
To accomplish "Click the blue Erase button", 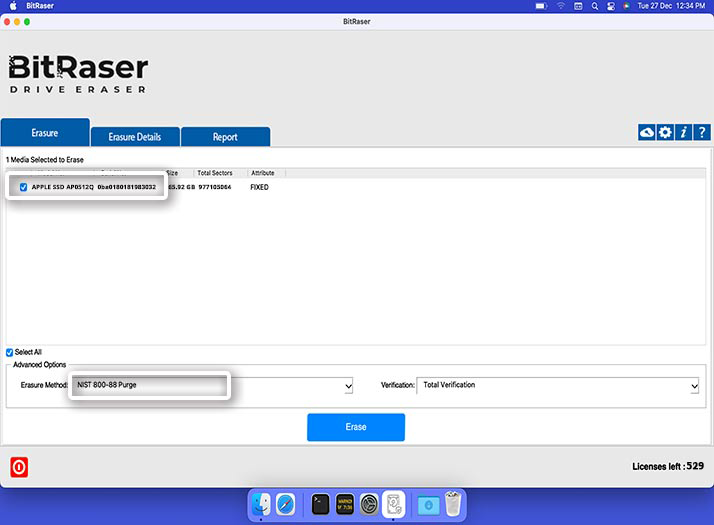I will 356,427.
